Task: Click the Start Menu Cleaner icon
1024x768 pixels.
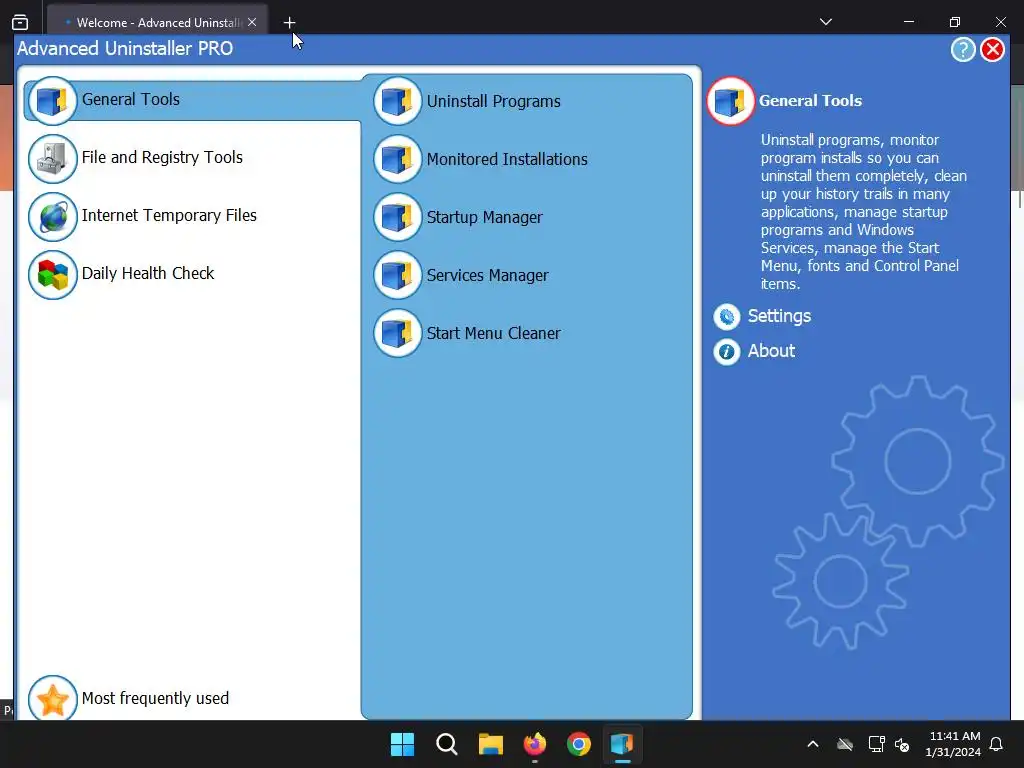Action: click(x=398, y=333)
